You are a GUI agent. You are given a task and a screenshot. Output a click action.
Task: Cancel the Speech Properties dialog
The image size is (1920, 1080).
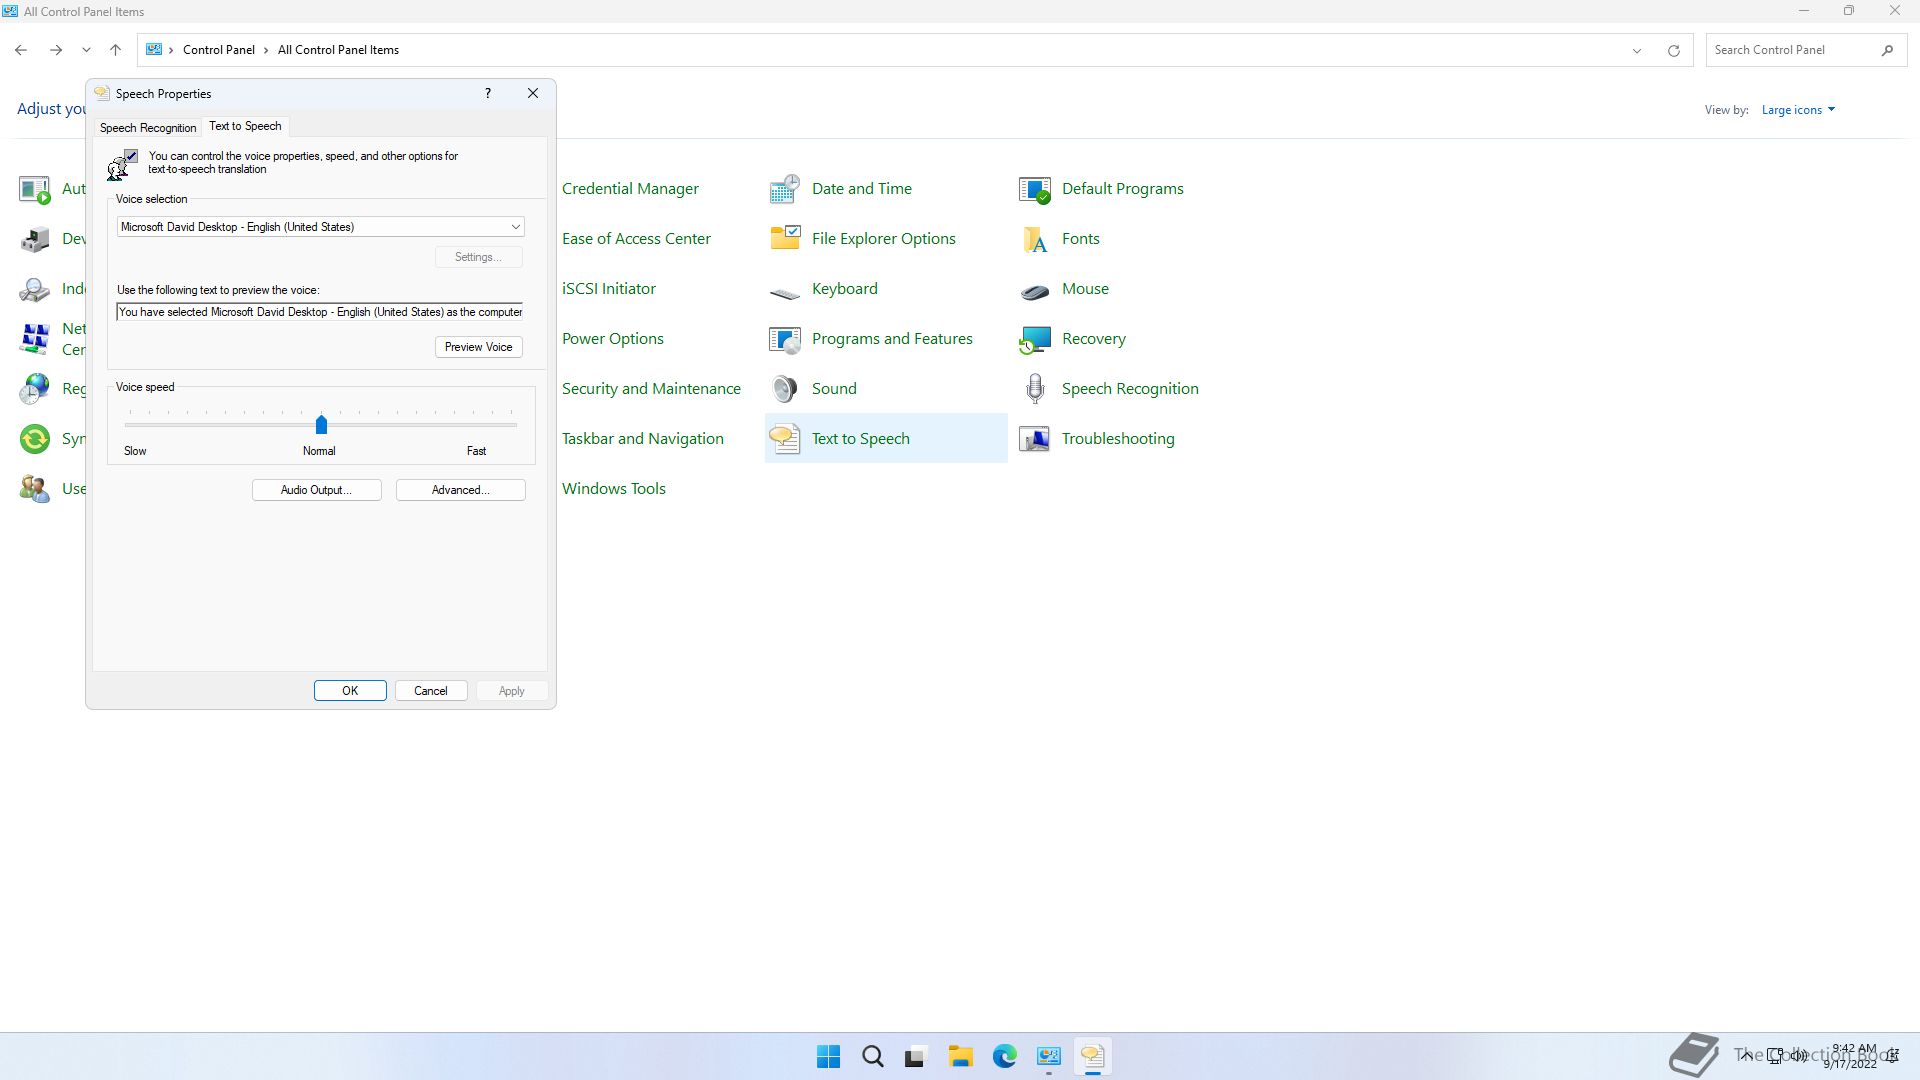click(431, 691)
